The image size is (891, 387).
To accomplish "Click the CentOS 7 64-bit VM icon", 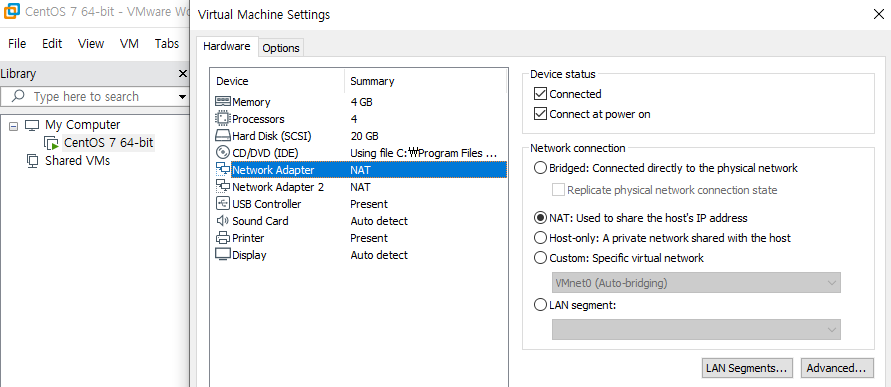I will pyautogui.click(x=52, y=143).
